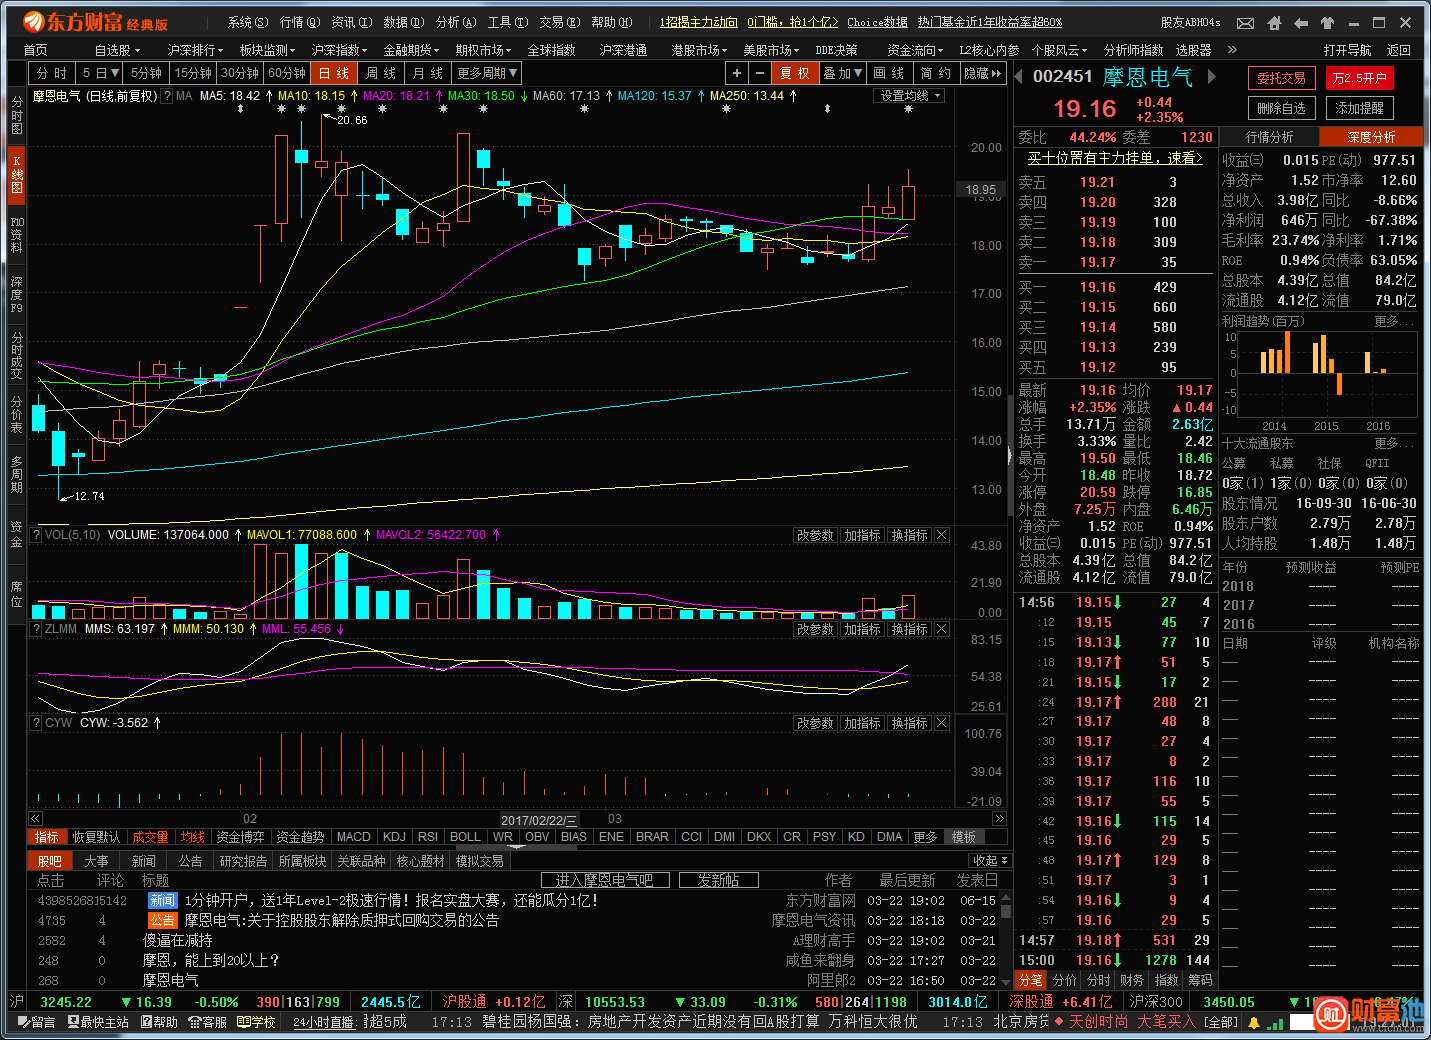Zoom out chart with minus icon
The width and height of the screenshot is (1431, 1040).
759,73
